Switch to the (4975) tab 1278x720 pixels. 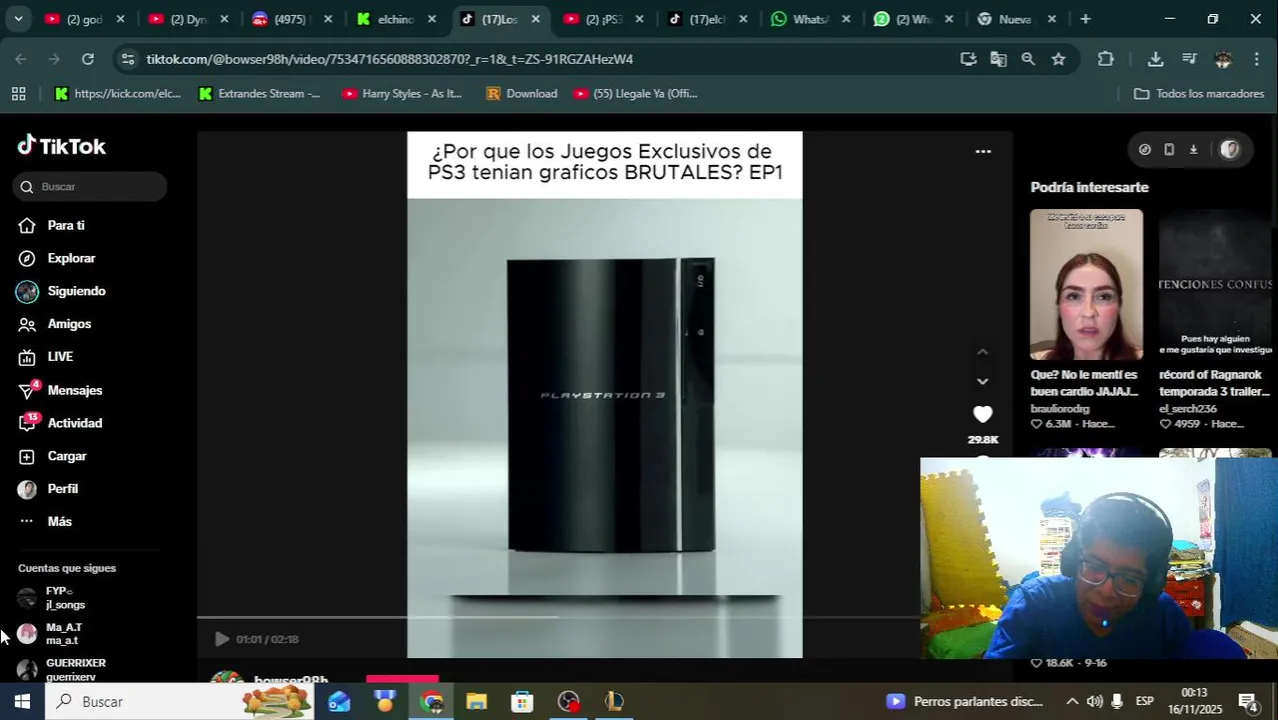coord(293,19)
